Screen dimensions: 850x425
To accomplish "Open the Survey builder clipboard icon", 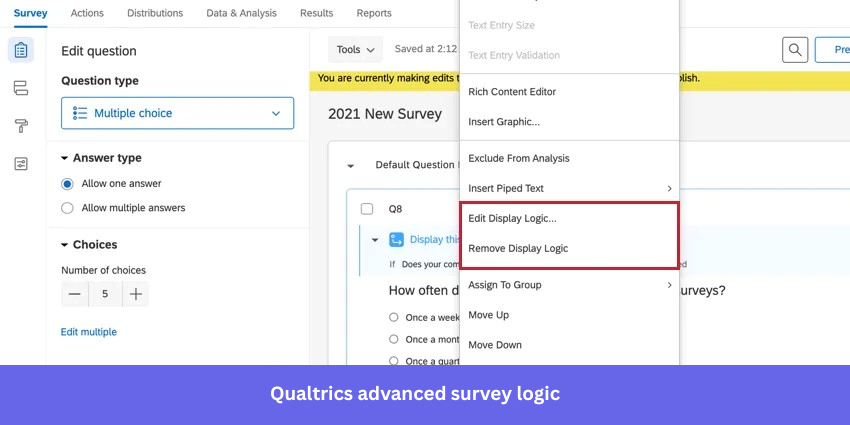I will coord(21,50).
